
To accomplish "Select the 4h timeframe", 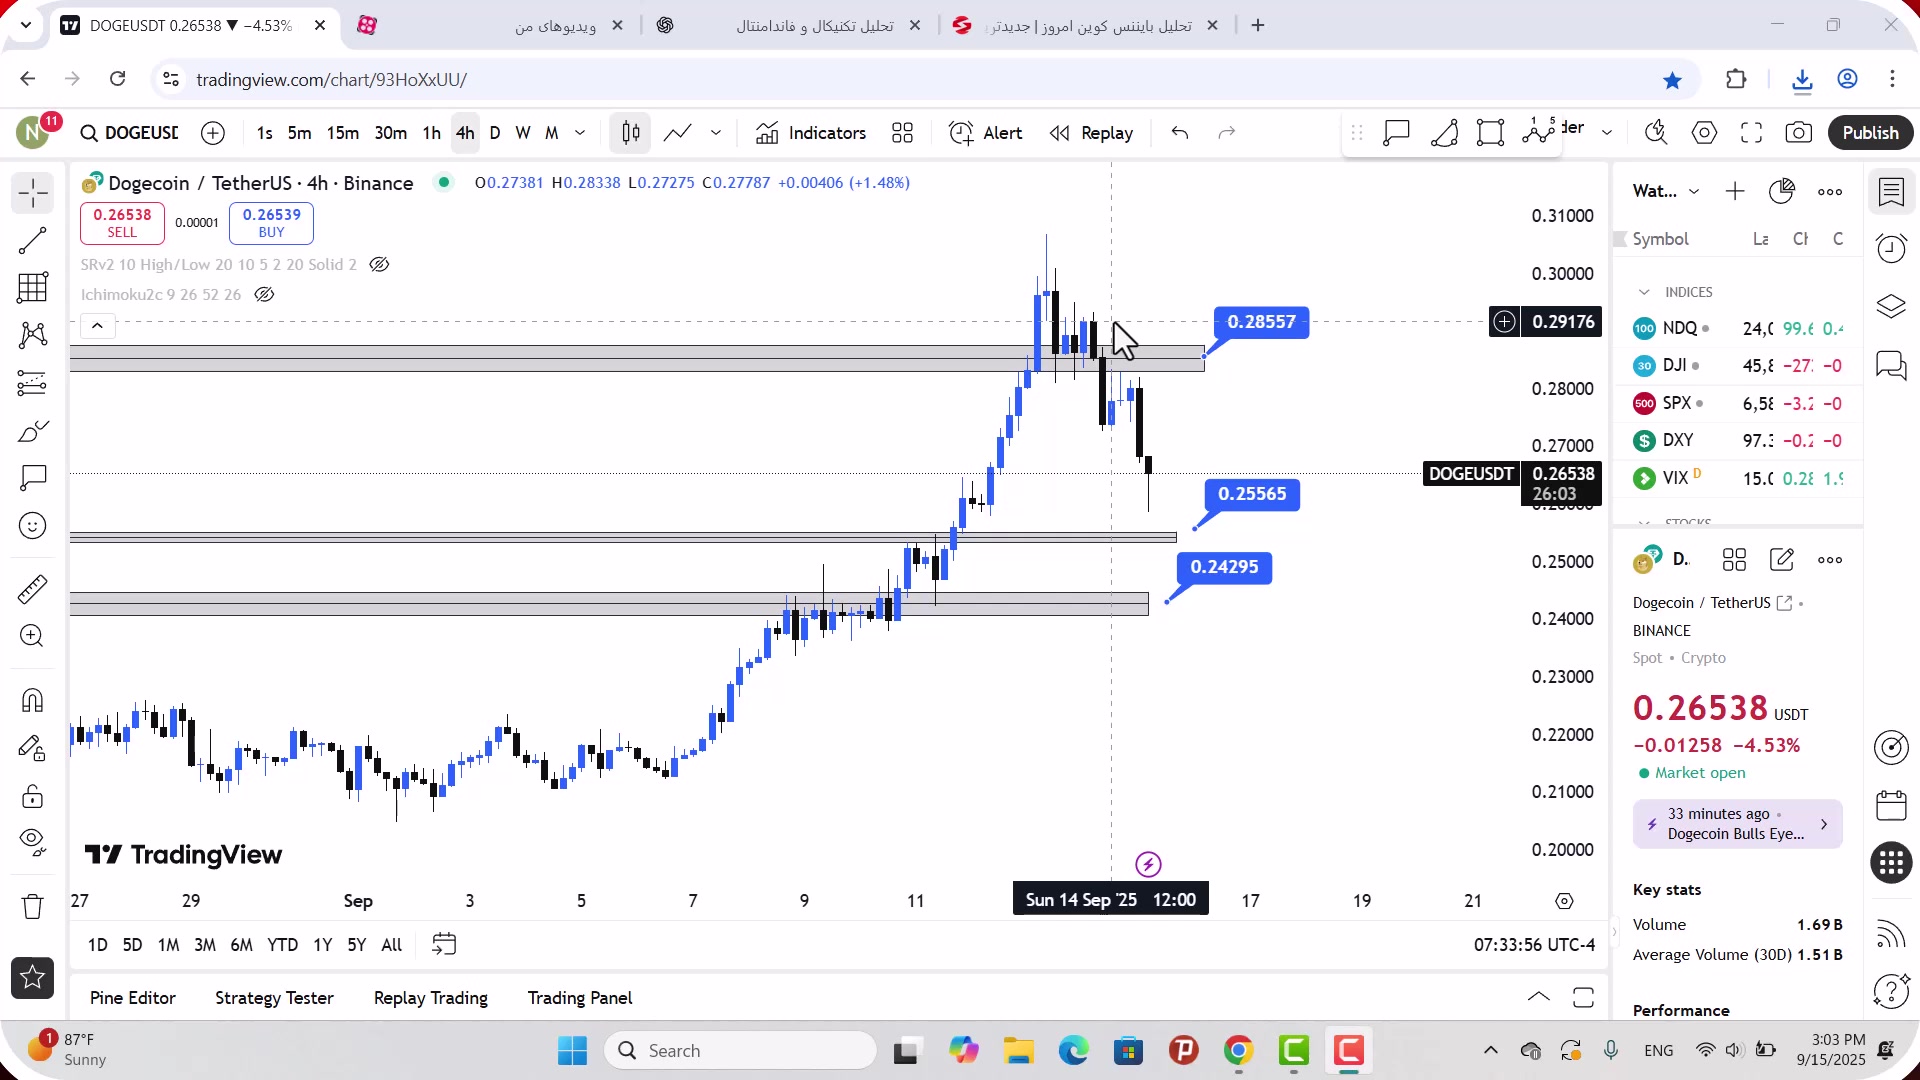I will [465, 133].
